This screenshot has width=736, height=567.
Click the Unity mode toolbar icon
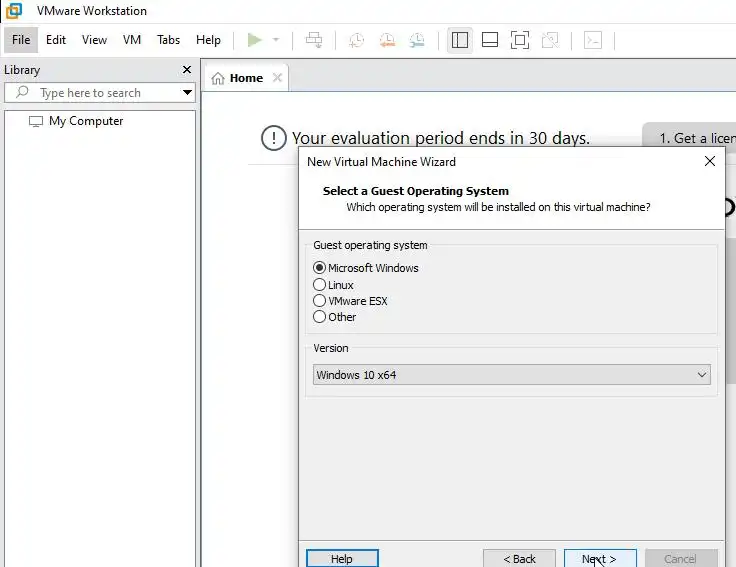coord(550,40)
